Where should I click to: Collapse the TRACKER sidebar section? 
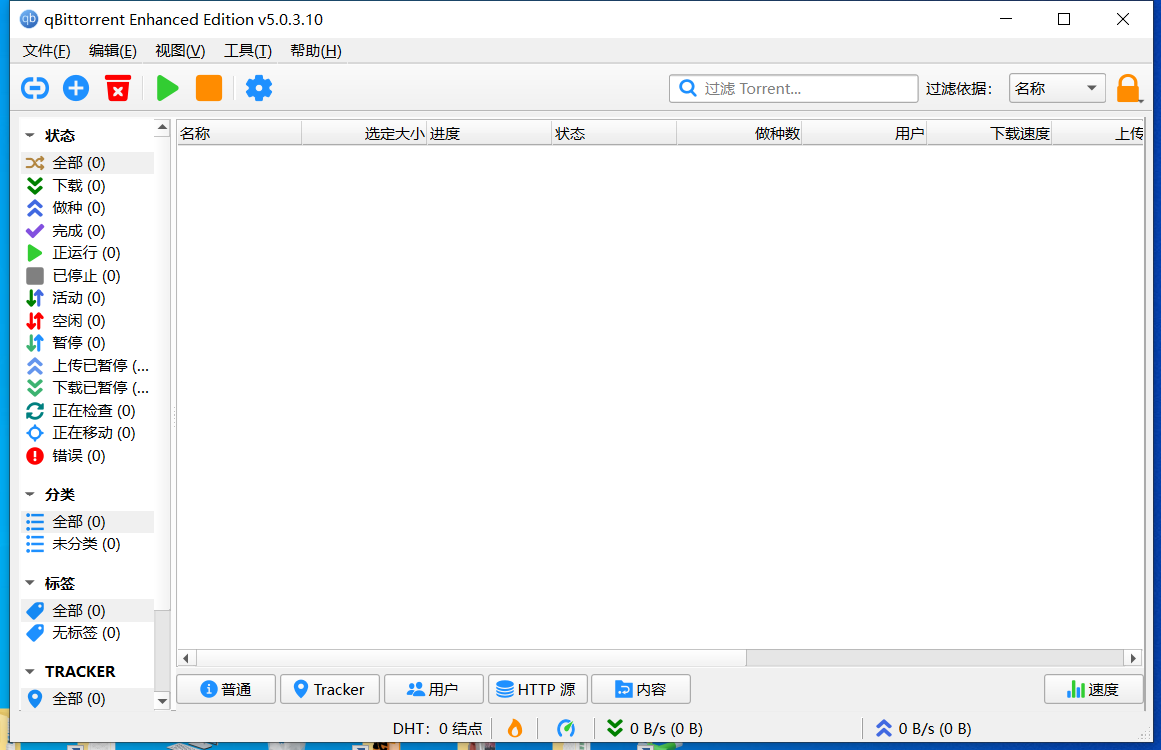[30, 672]
